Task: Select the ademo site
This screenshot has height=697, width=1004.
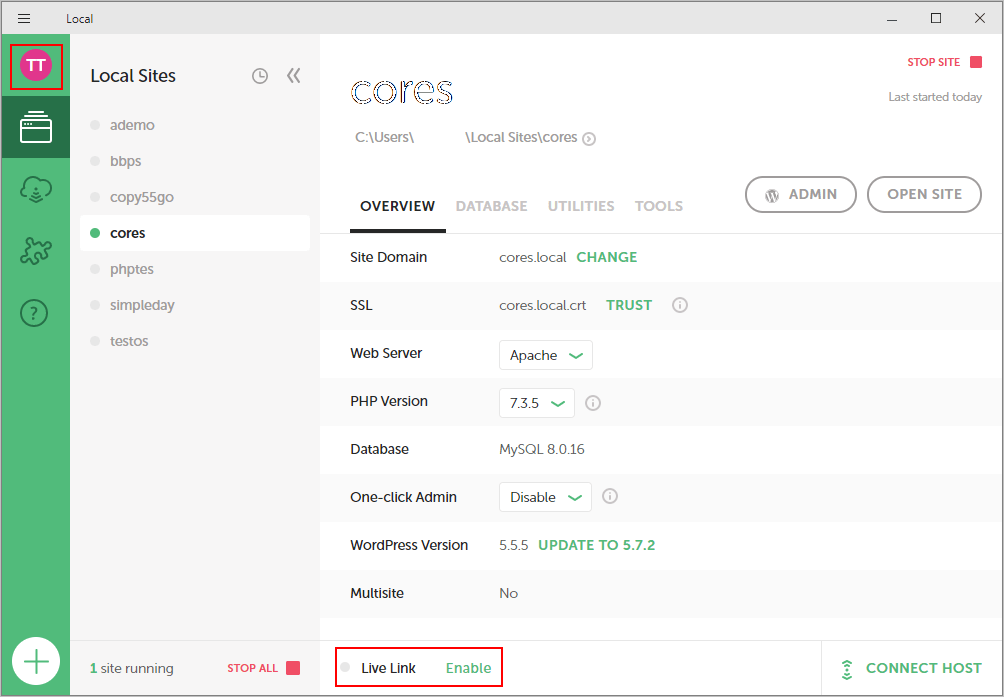Action: [x=195, y=125]
